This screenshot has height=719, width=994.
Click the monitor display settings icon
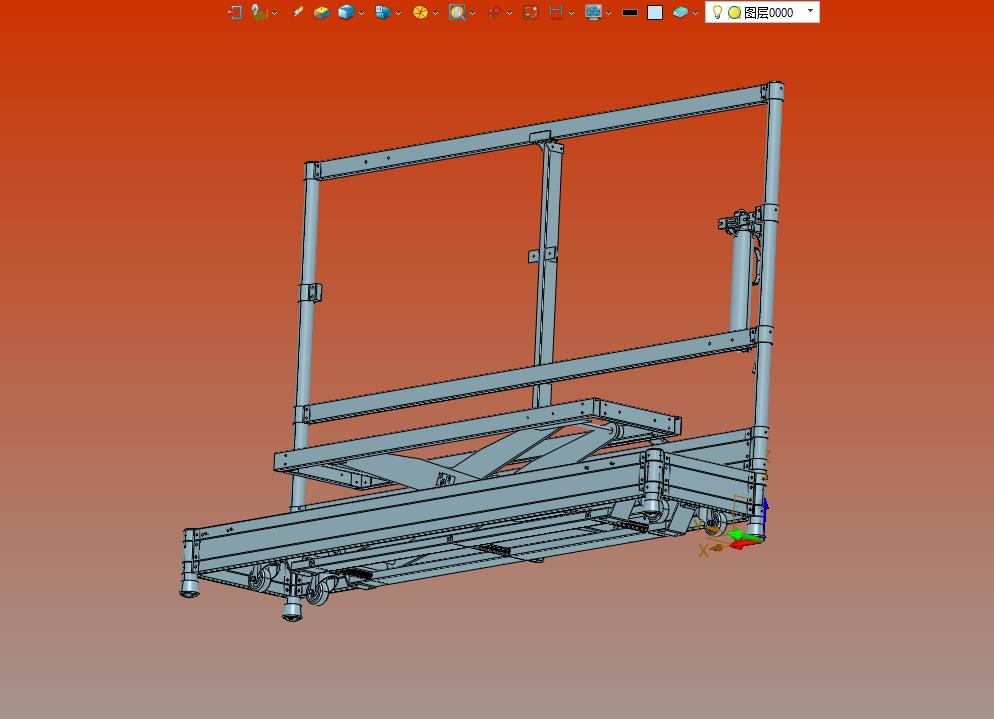(x=593, y=12)
